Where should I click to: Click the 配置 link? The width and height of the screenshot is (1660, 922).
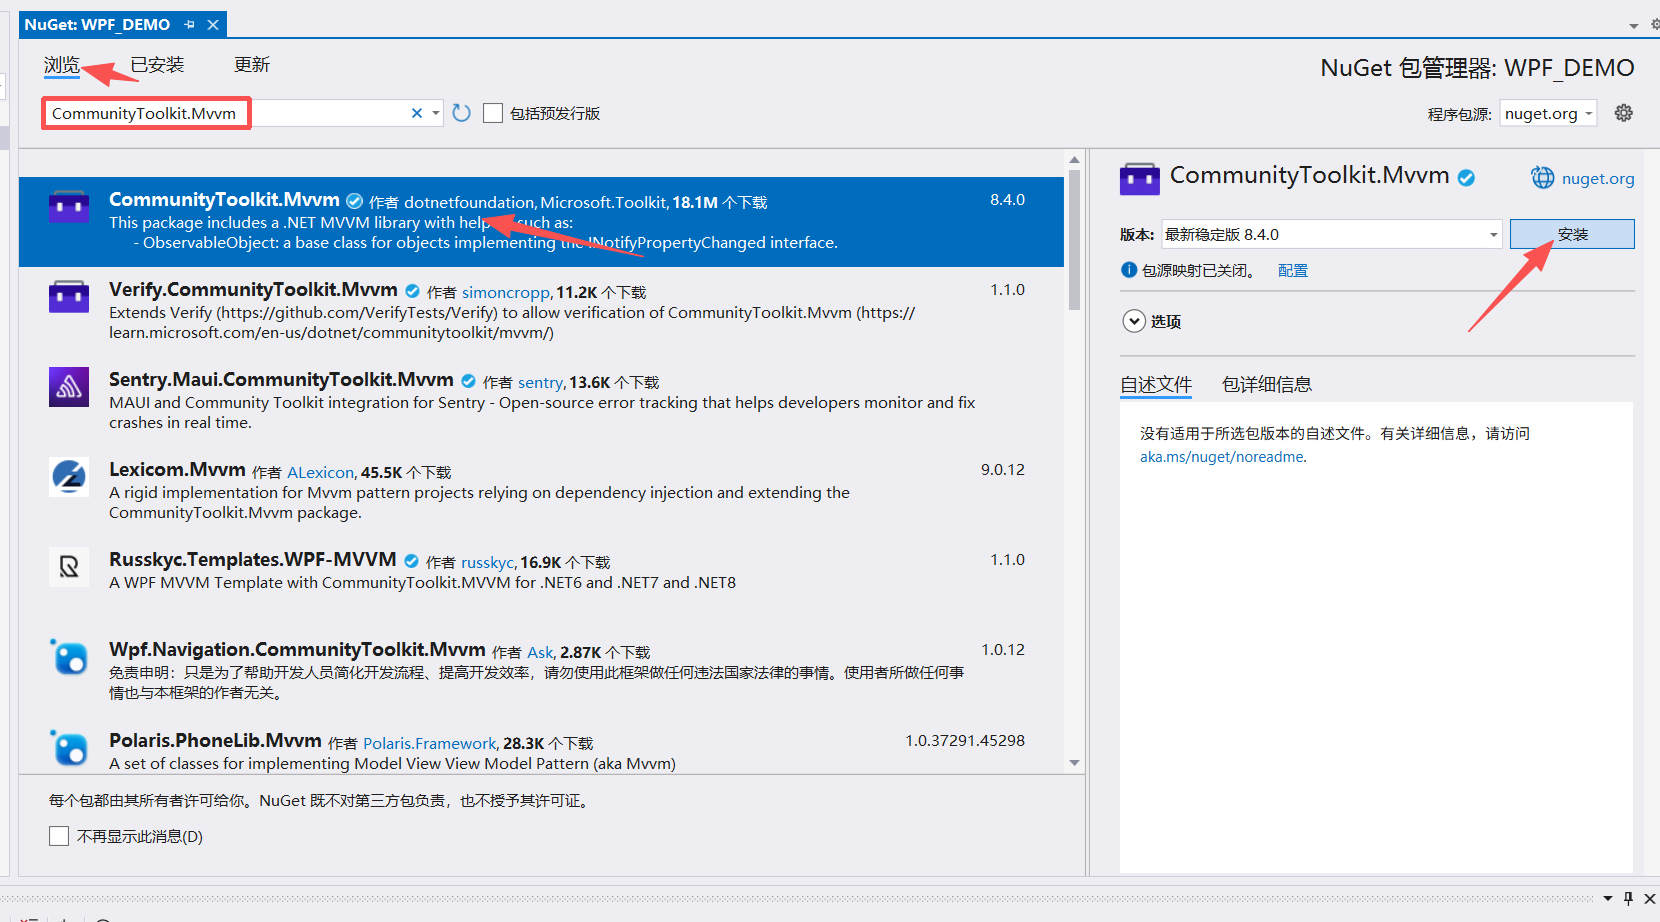[x=1293, y=270]
